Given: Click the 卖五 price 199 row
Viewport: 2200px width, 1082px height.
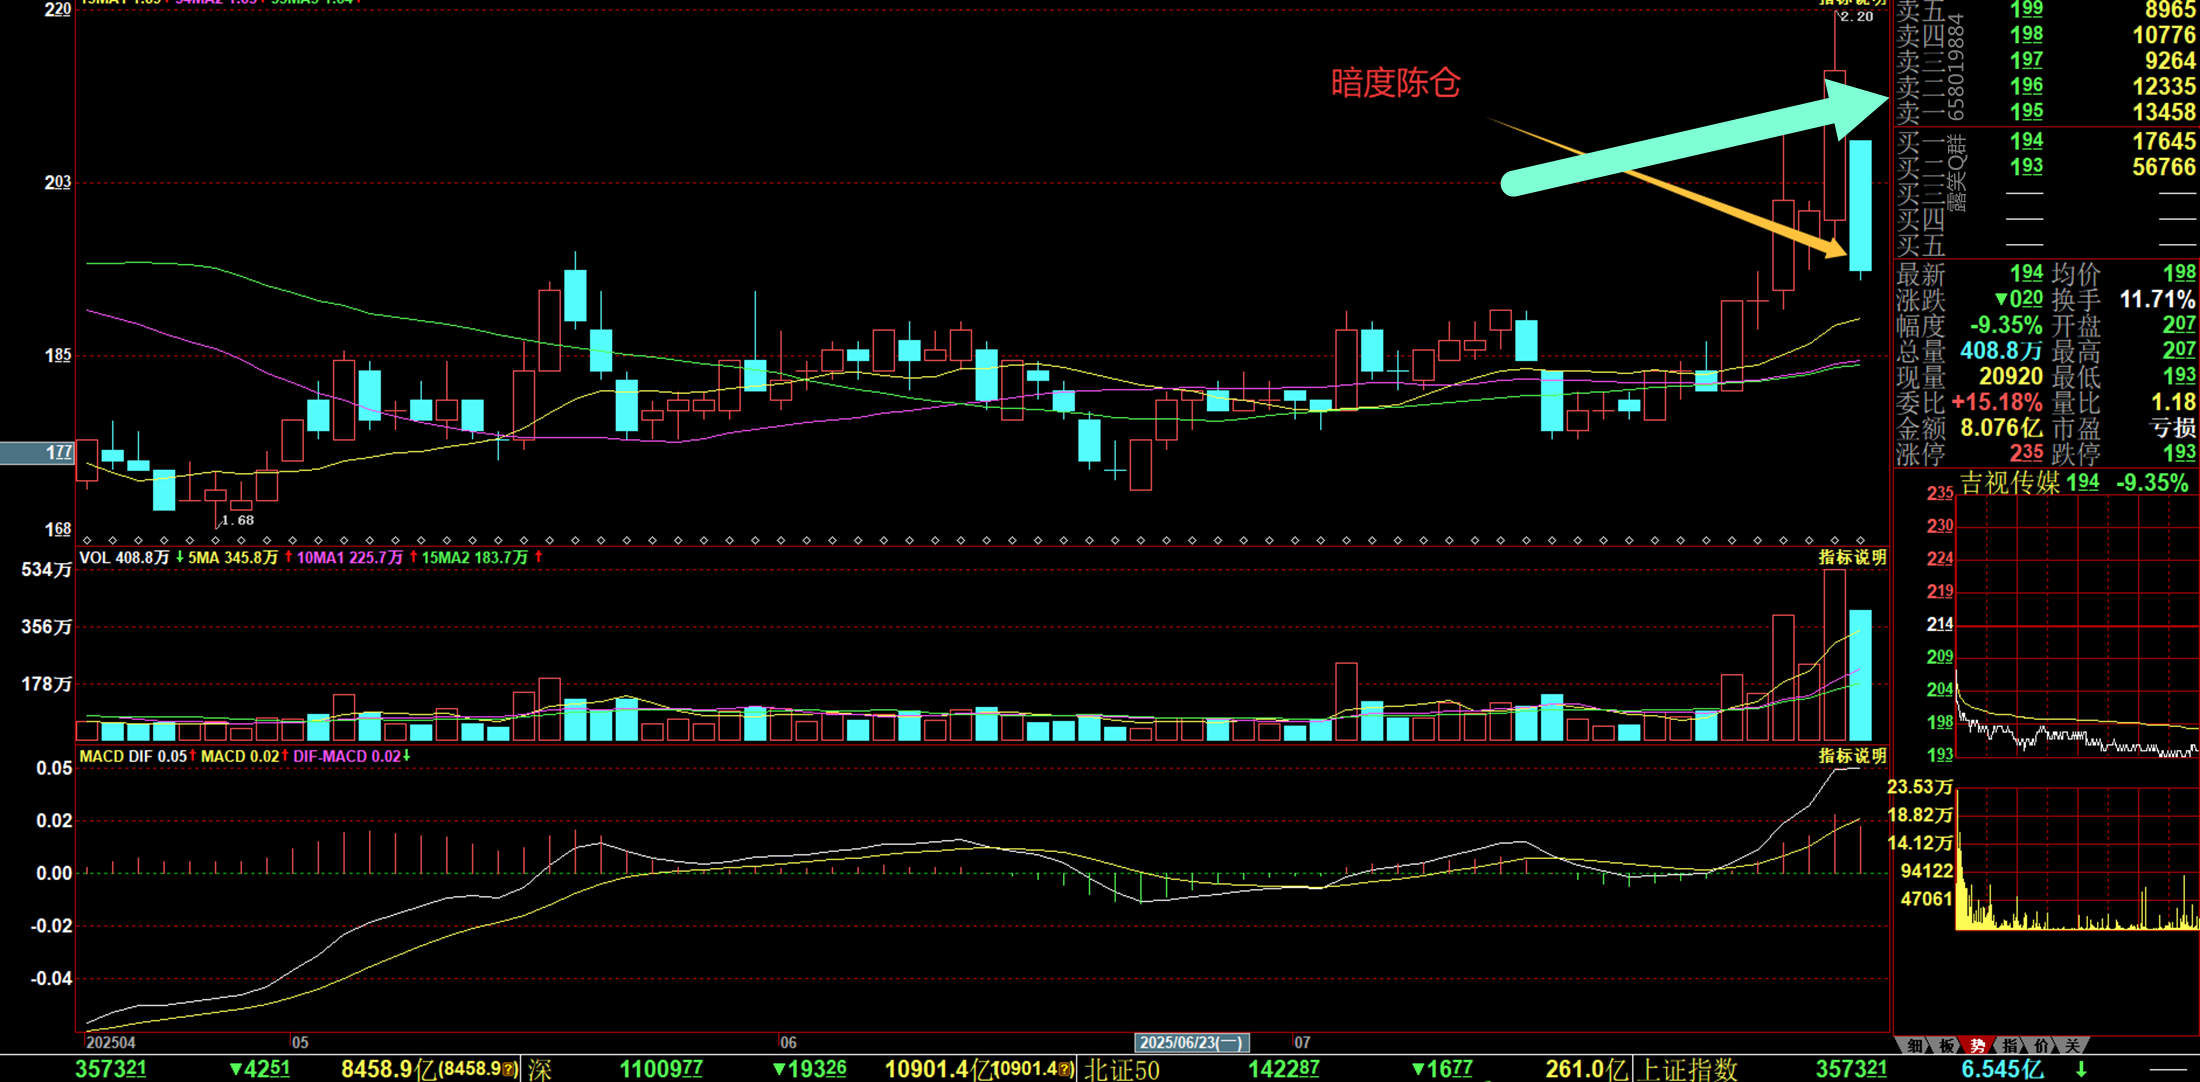Looking at the screenshot, I should click(2046, 10).
